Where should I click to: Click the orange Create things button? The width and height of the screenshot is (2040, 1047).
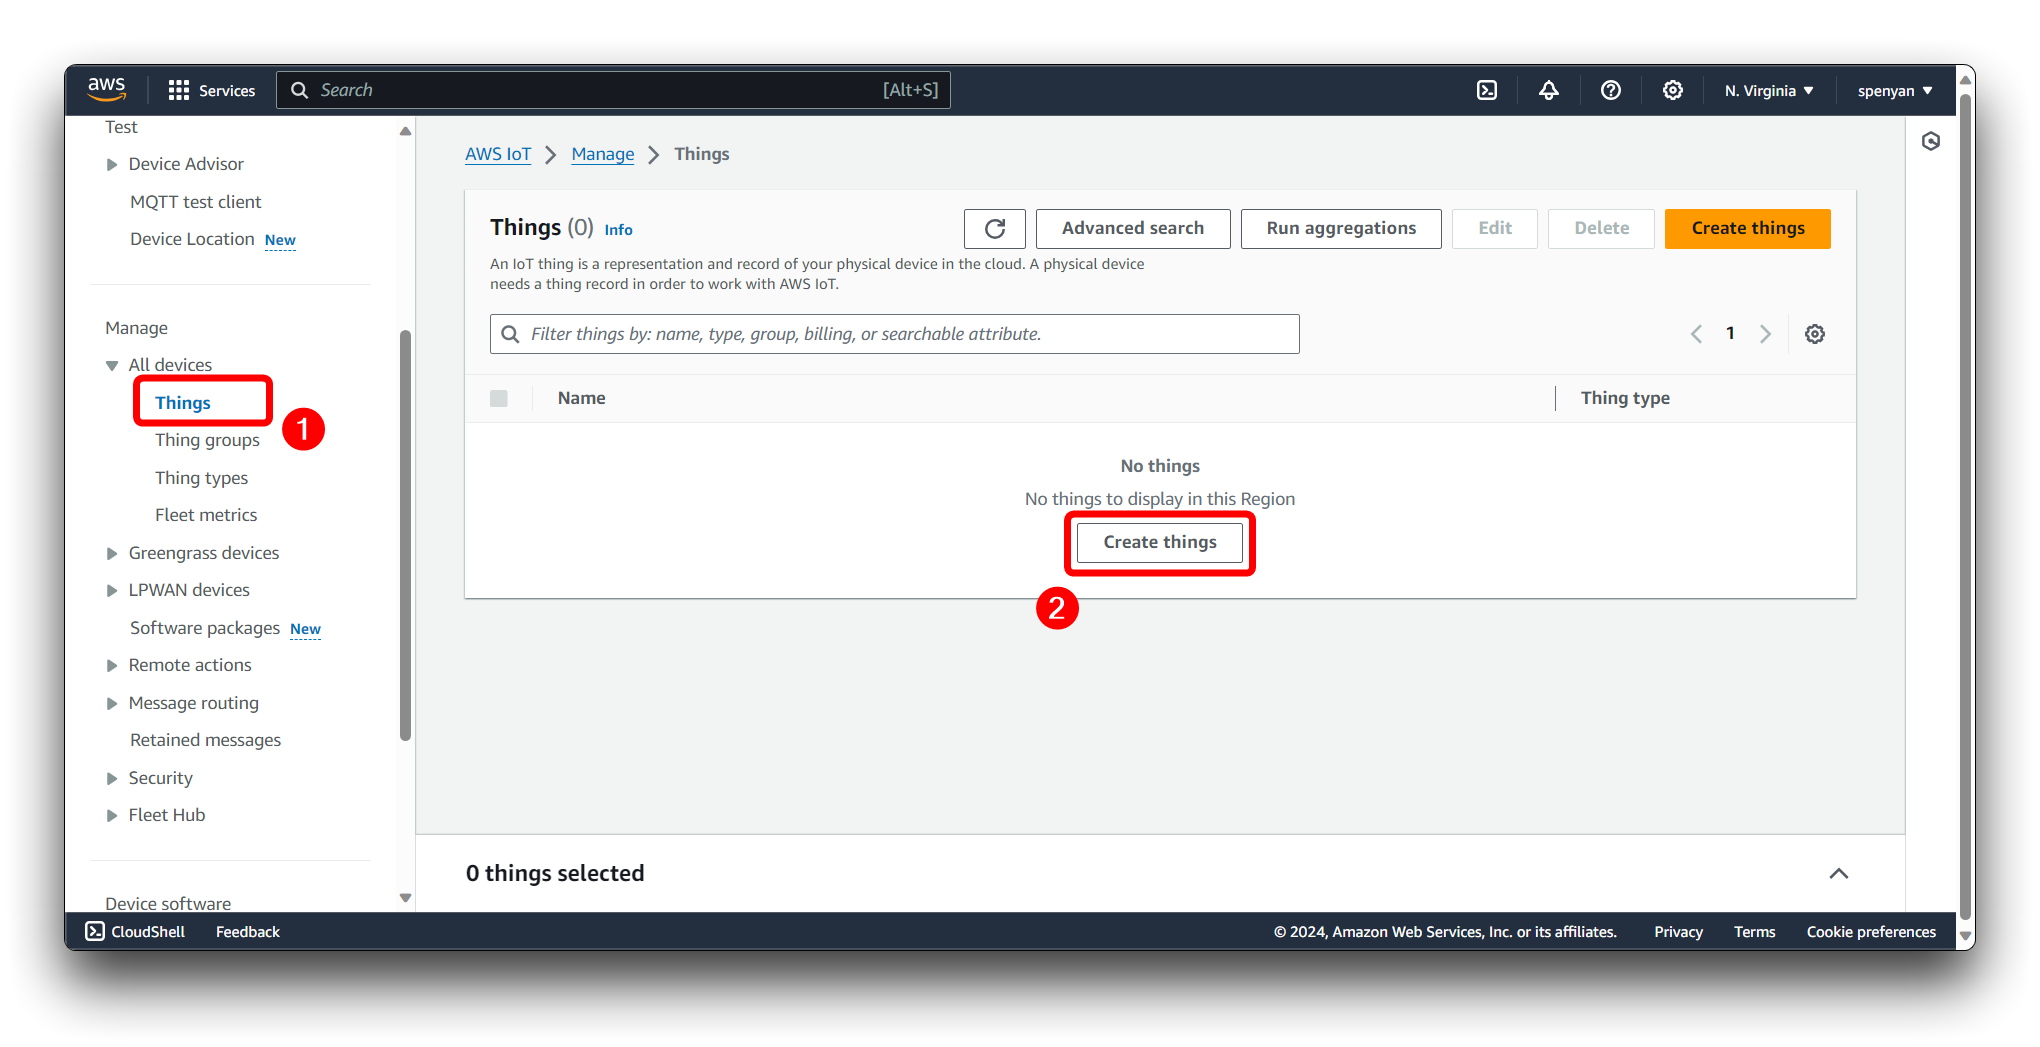point(1747,229)
